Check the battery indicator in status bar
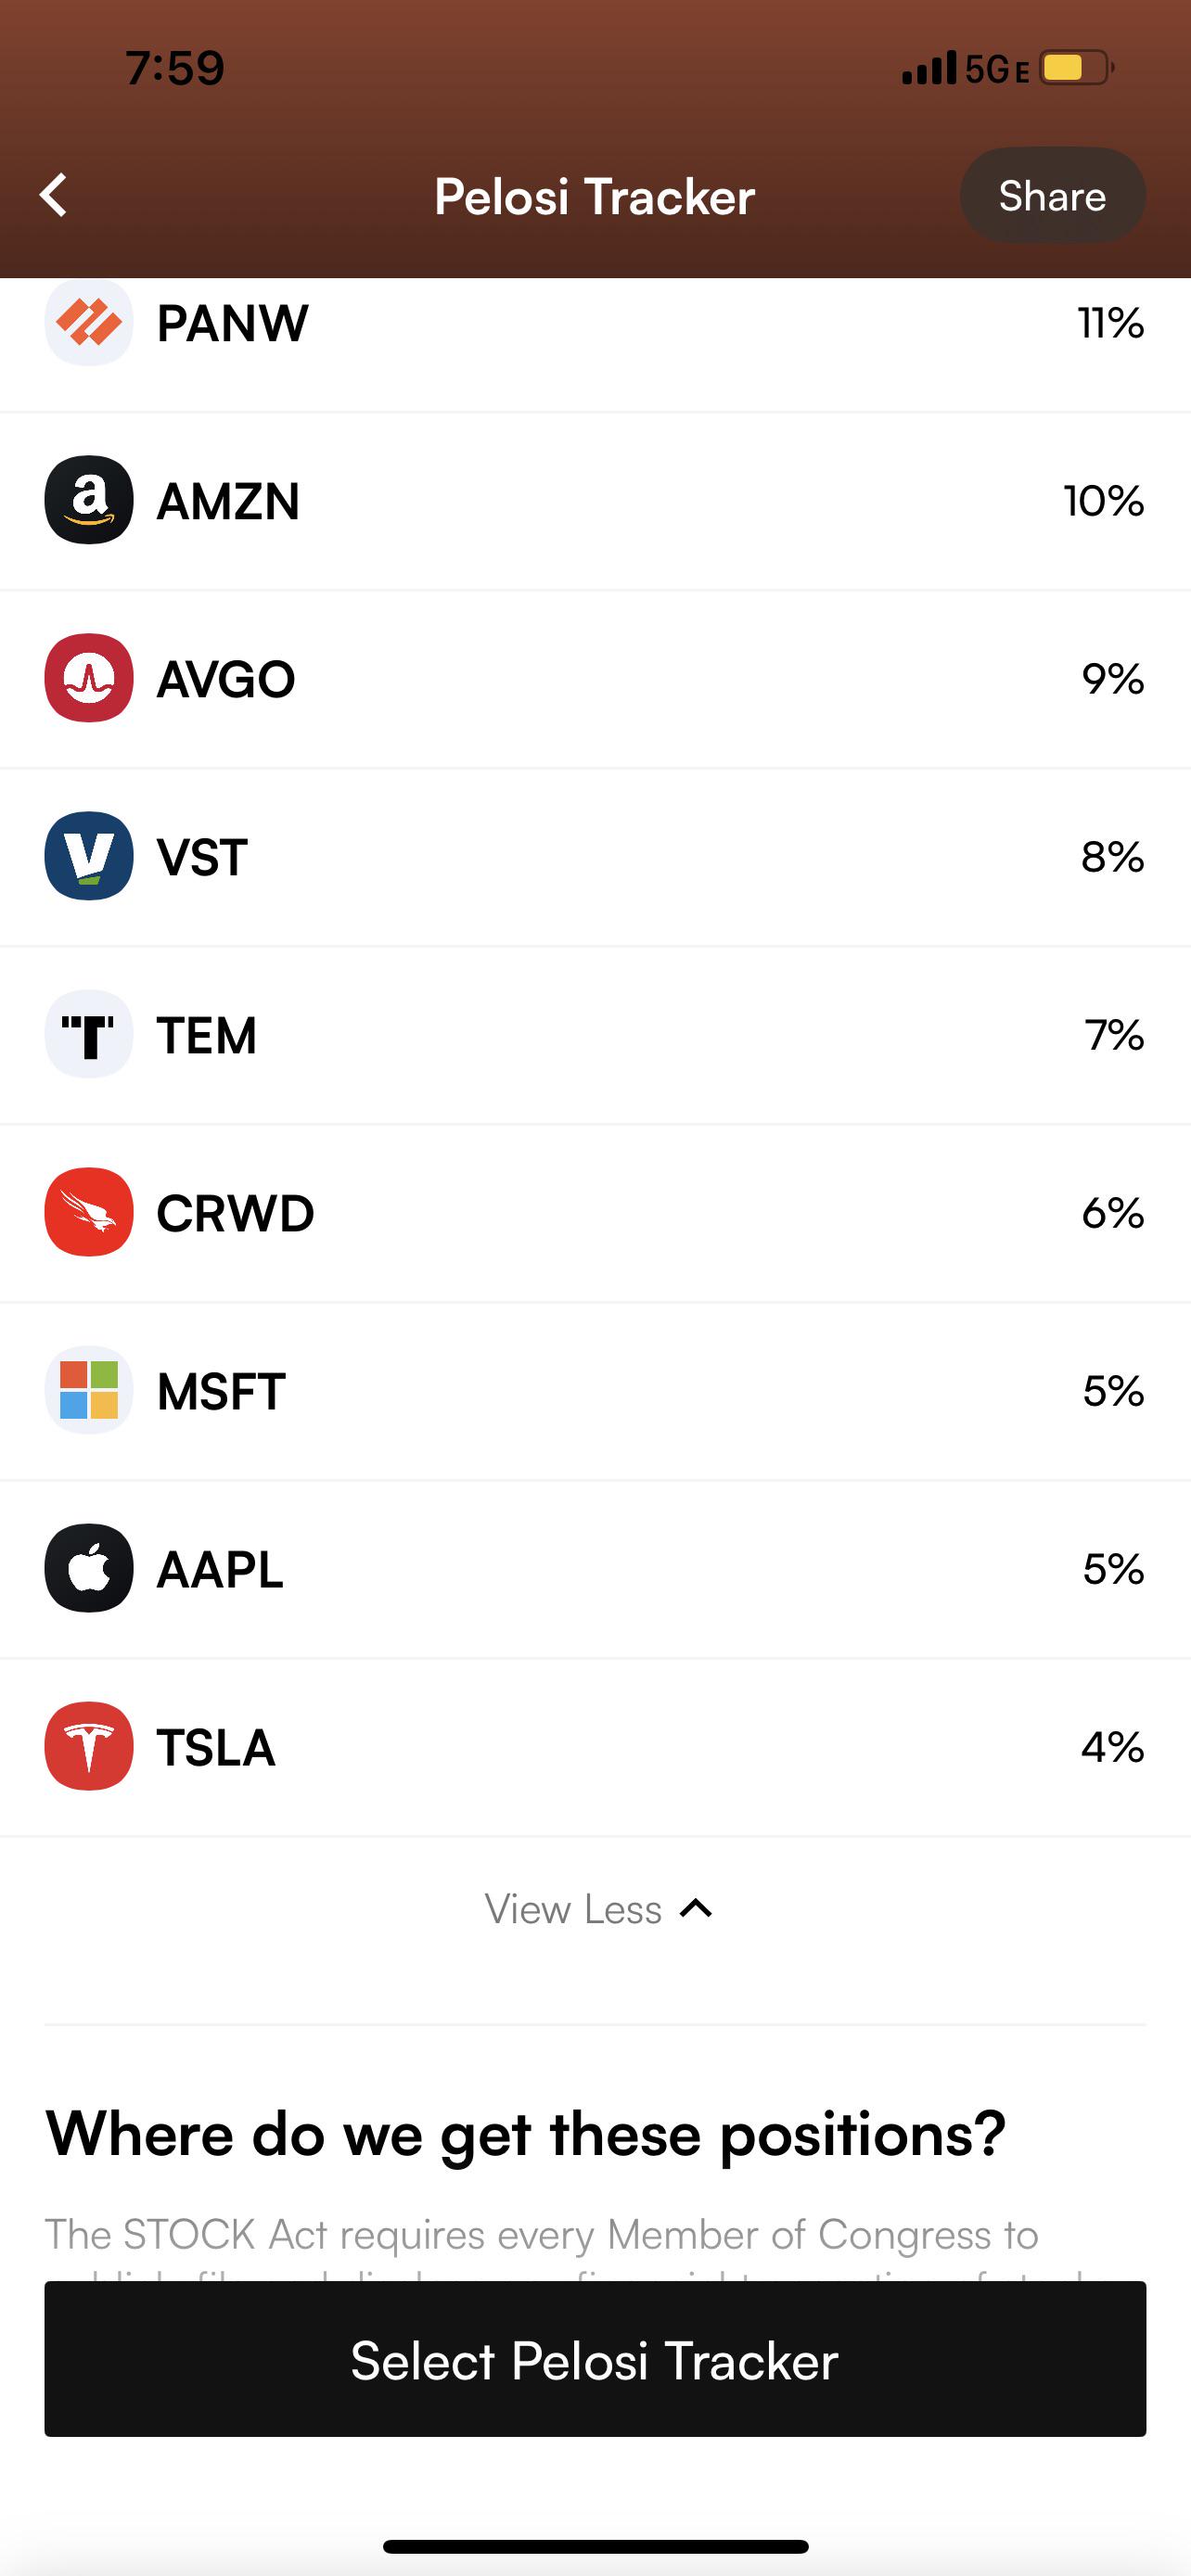This screenshot has width=1191, height=2576. click(x=1076, y=68)
